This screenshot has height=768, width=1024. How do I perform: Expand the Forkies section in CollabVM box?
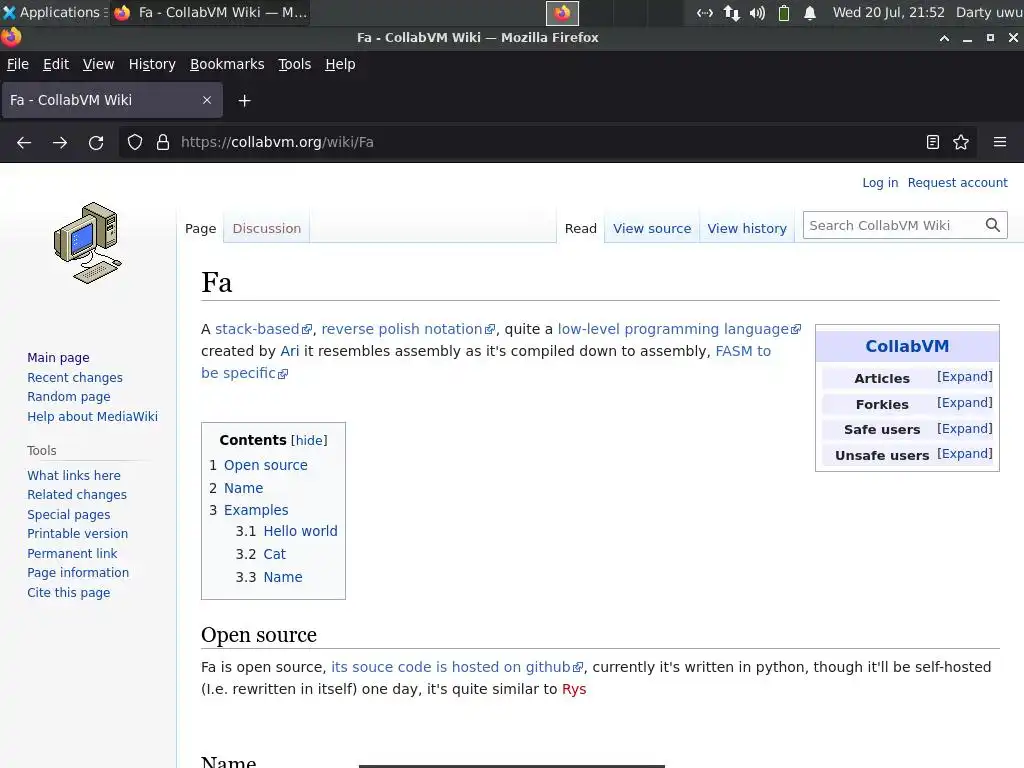tap(965, 403)
